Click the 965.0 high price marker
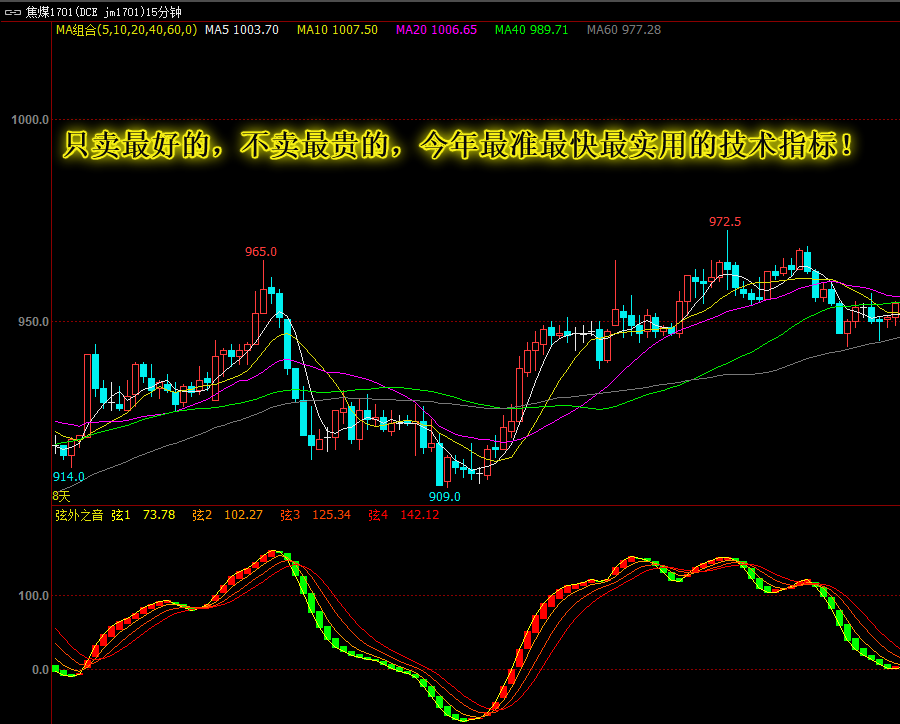 pos(261,252)
